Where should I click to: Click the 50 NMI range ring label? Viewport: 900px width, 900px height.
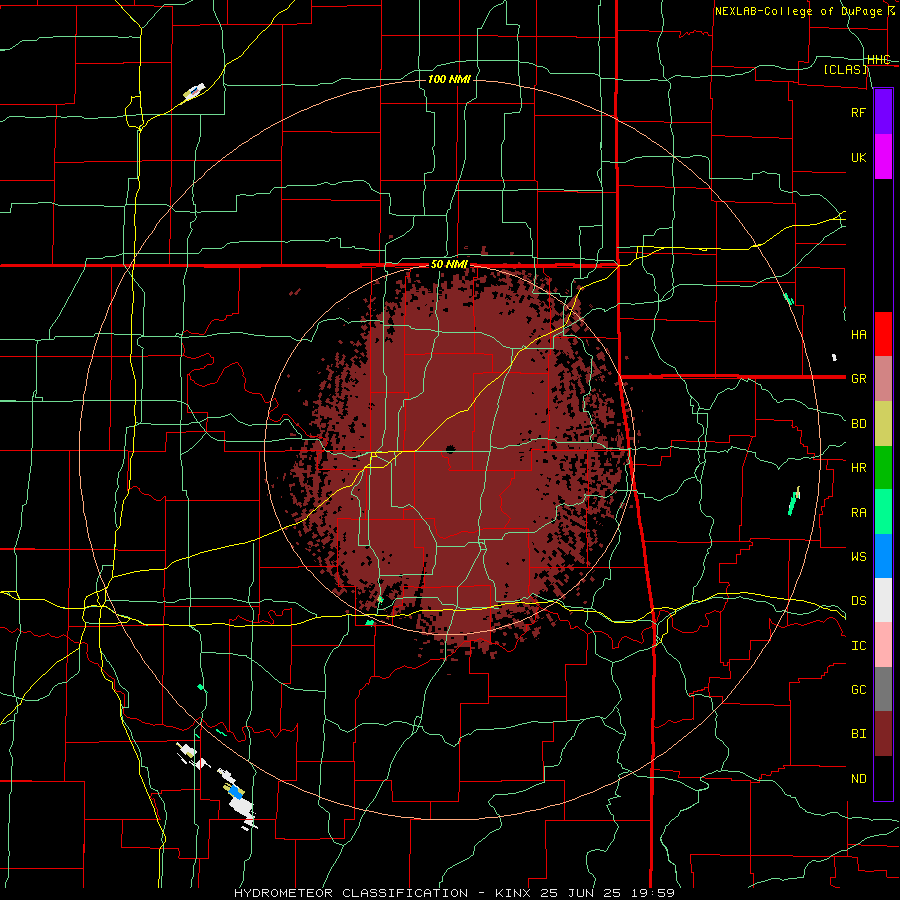coord(449,265)
